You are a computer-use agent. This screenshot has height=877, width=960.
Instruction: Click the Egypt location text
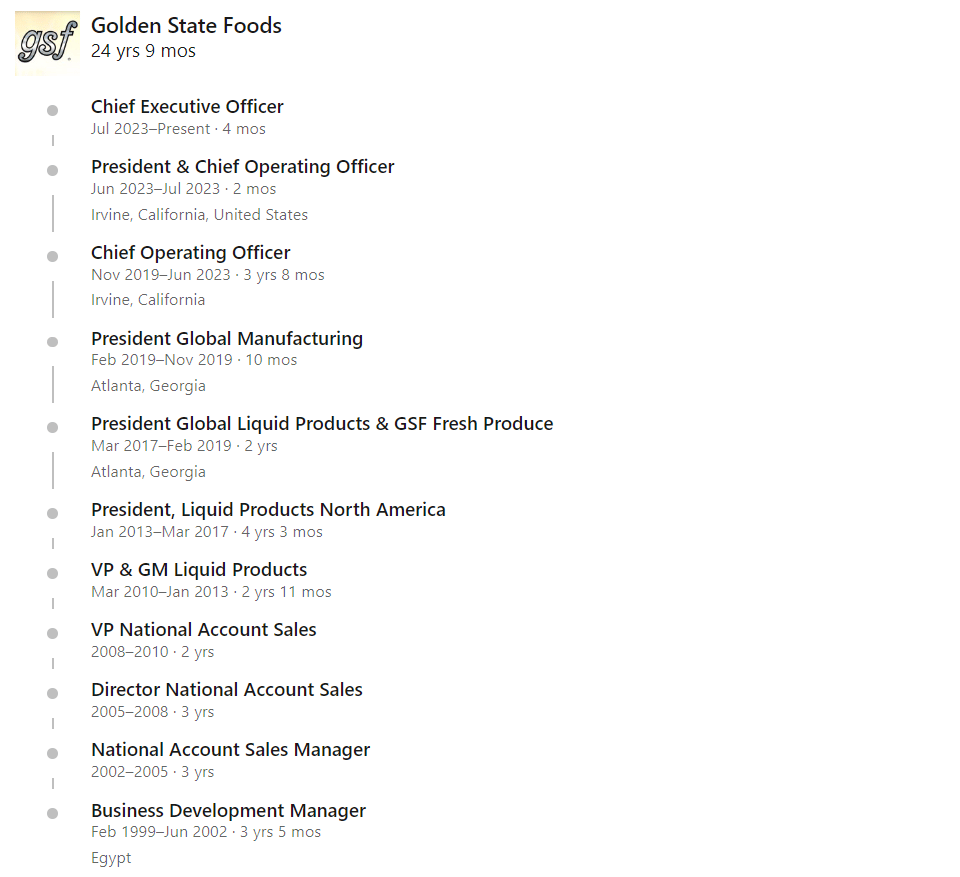(x=111, y=858)
